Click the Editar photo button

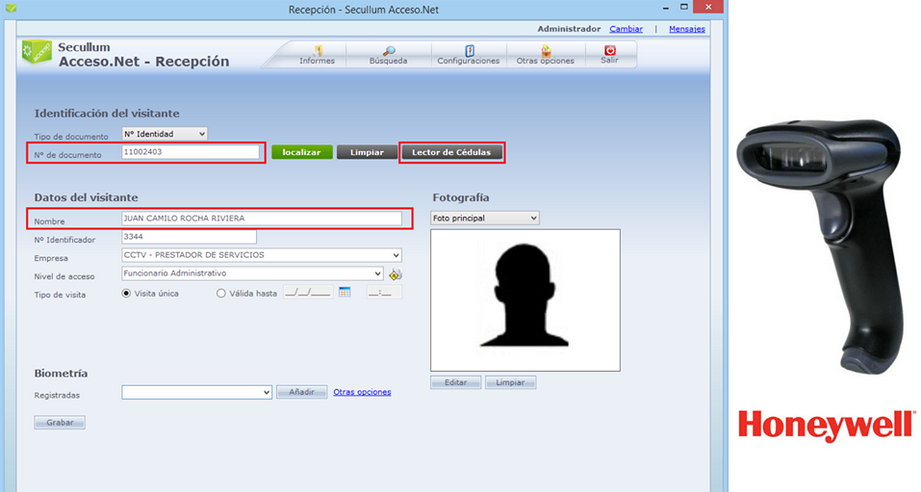[456, 382]
